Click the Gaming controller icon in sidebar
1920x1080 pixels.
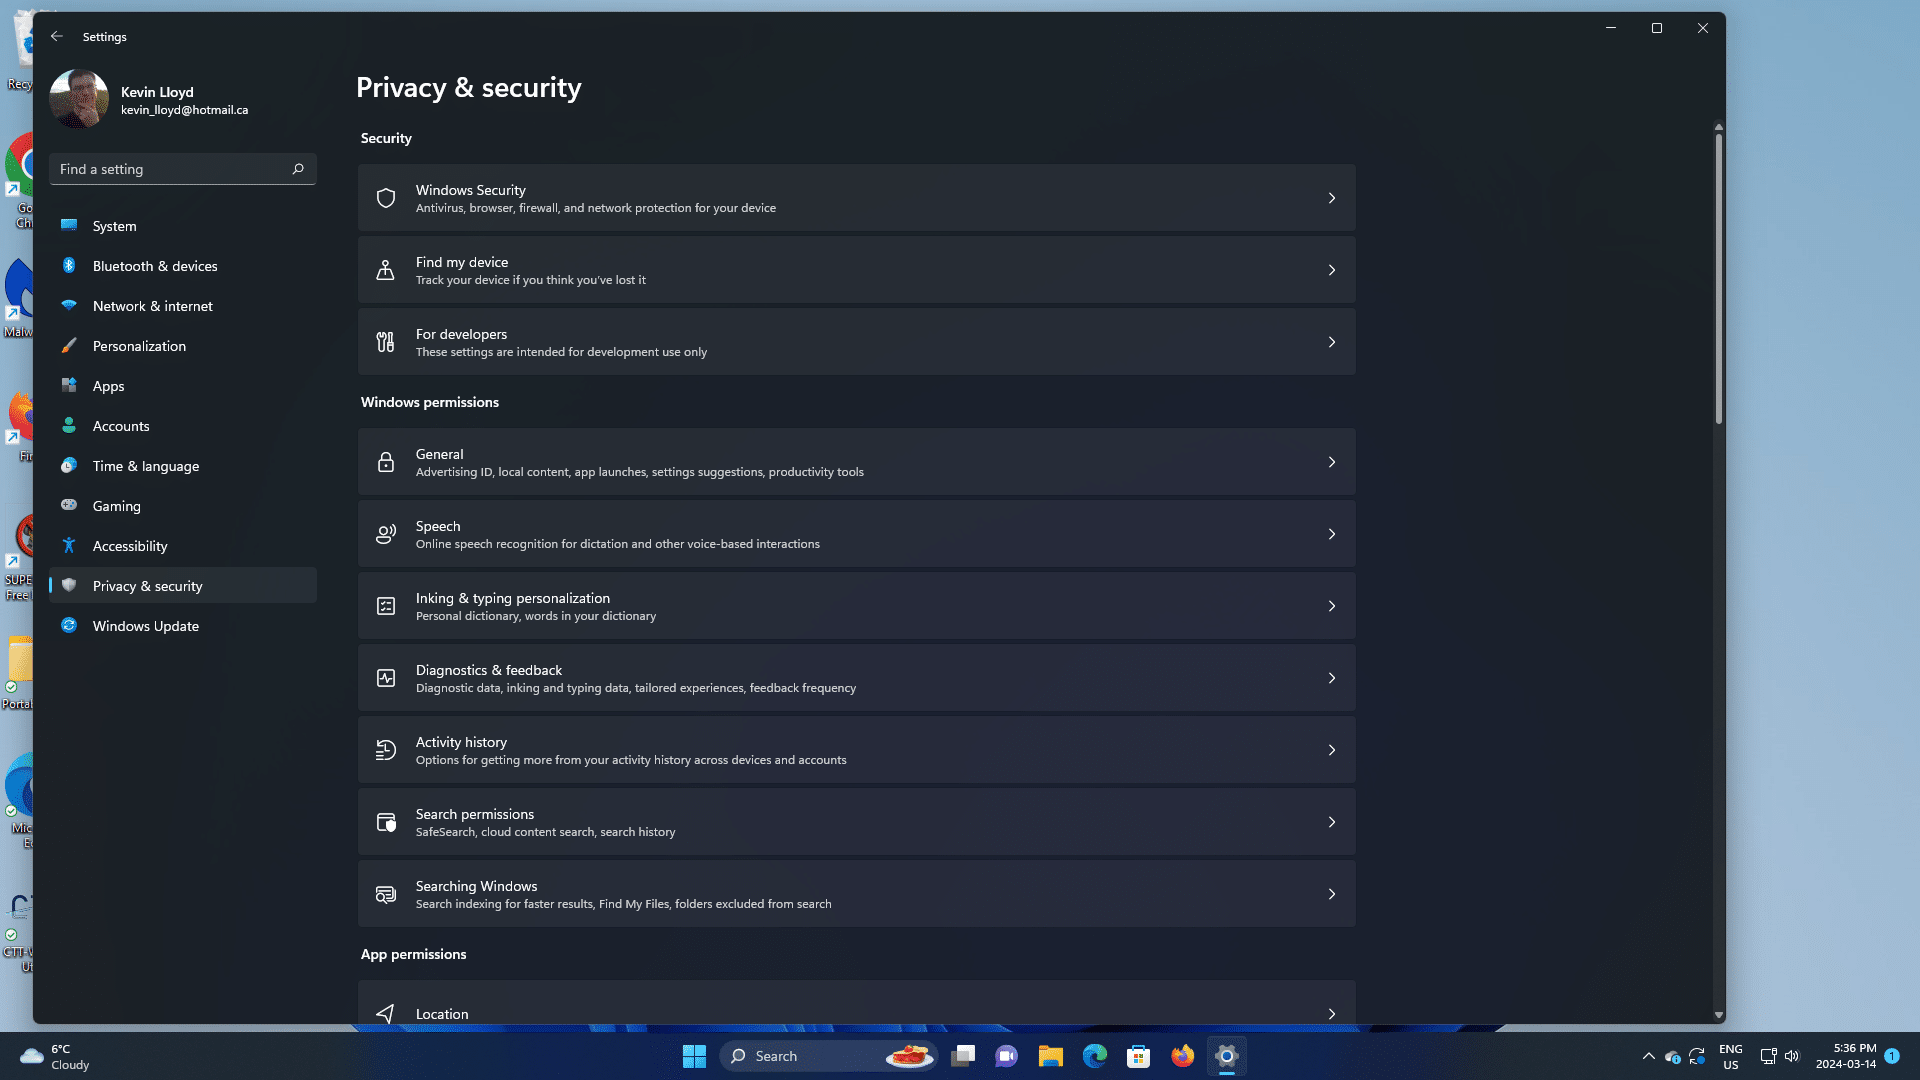pyautogui.click(x=68, y=505)
